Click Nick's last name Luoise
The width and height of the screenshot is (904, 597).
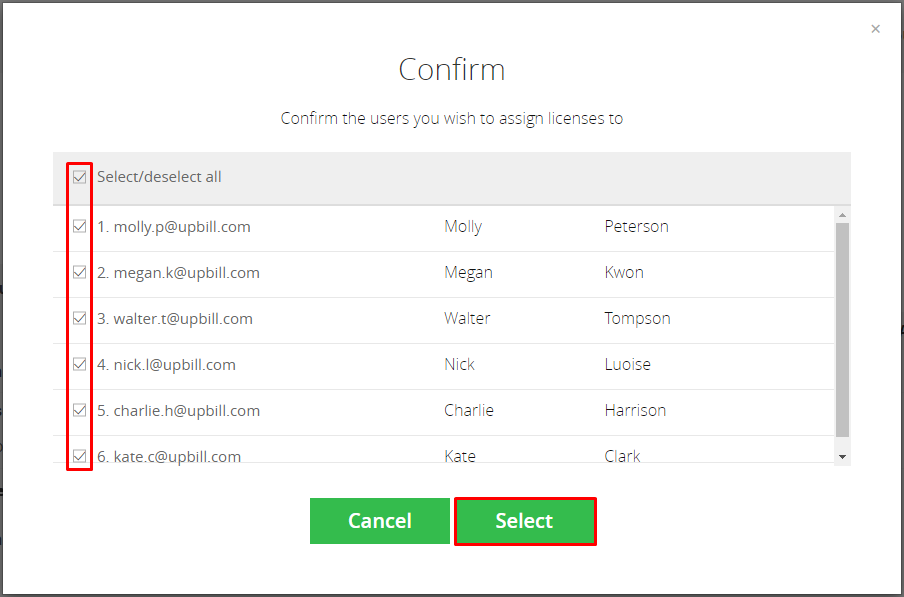(x=628, y=365)
